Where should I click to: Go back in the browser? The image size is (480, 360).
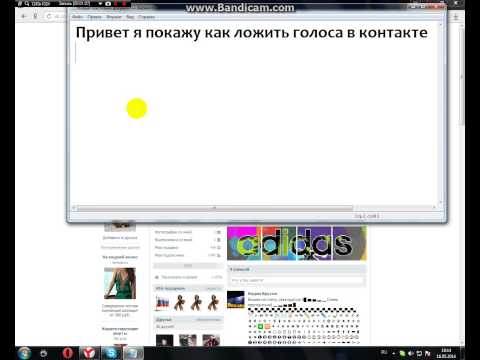(23, 16)
